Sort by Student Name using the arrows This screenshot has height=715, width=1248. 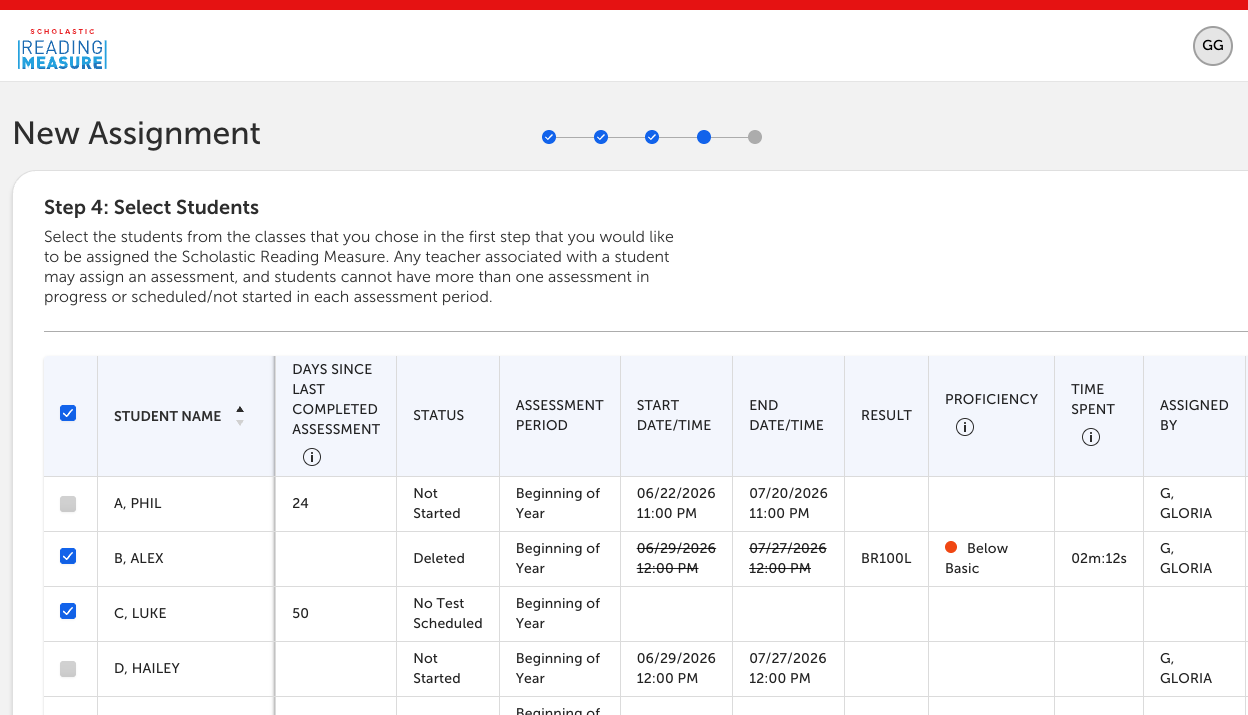tap(239, 416)
